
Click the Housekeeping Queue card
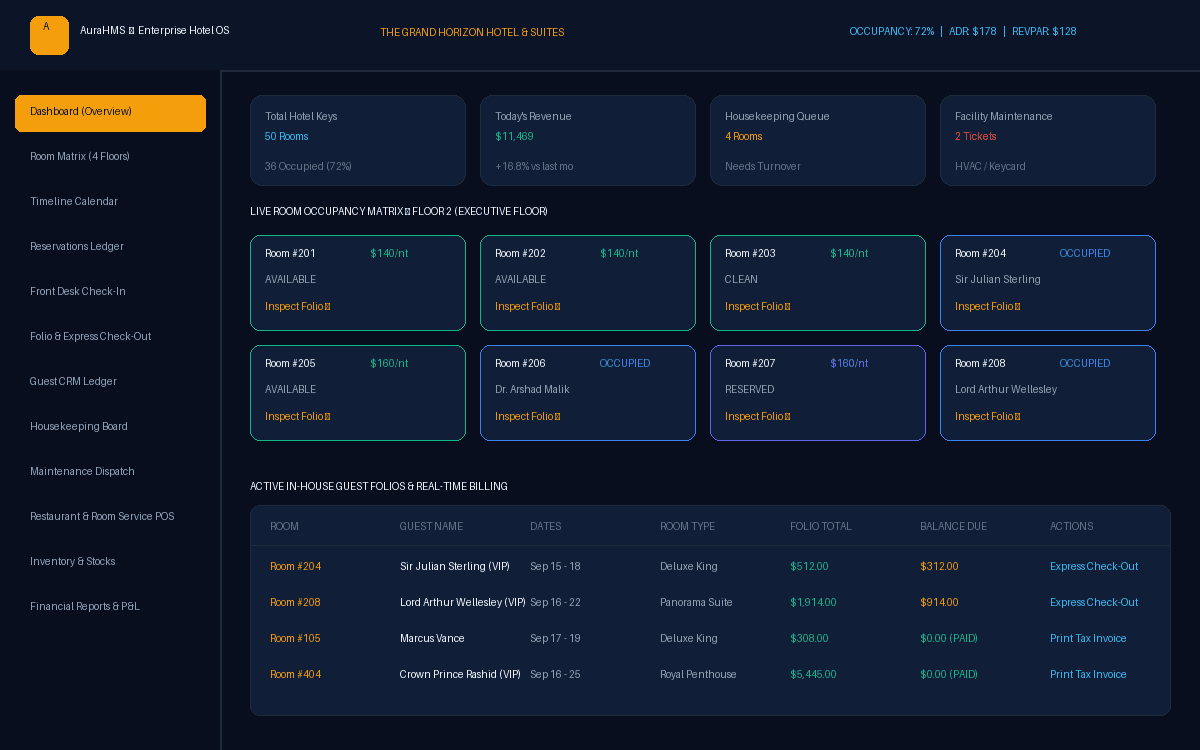click(x=818, y=141)
